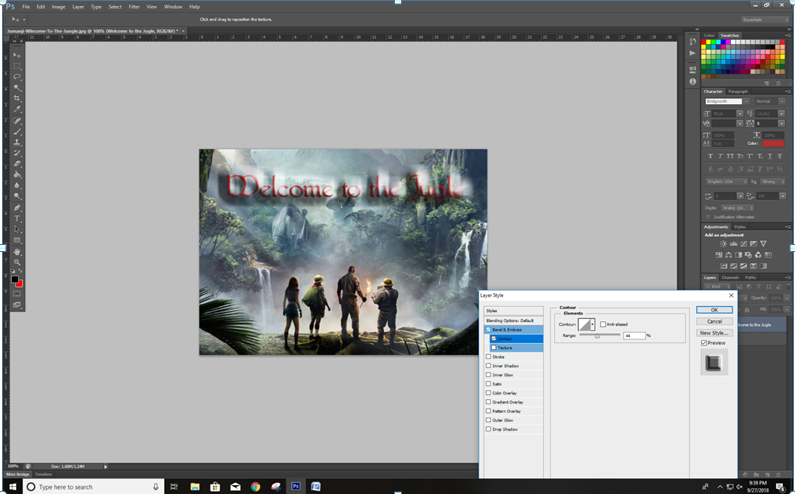Screen dimensions: 795x494
Task: Enable the Inner Glow checkbox
Action: (488, 375)
